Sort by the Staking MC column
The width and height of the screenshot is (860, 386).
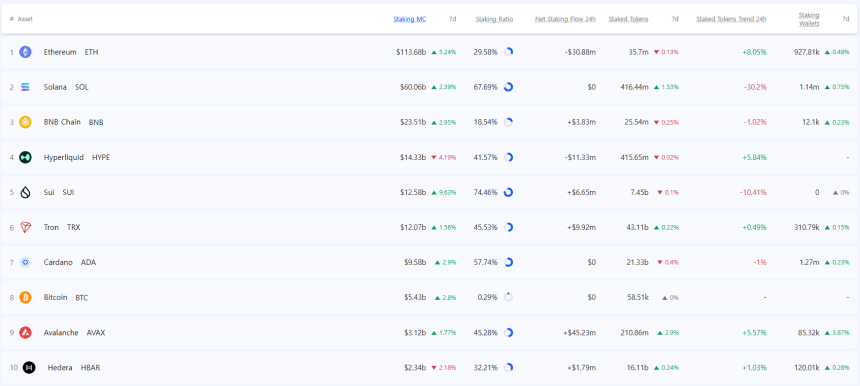409,19
